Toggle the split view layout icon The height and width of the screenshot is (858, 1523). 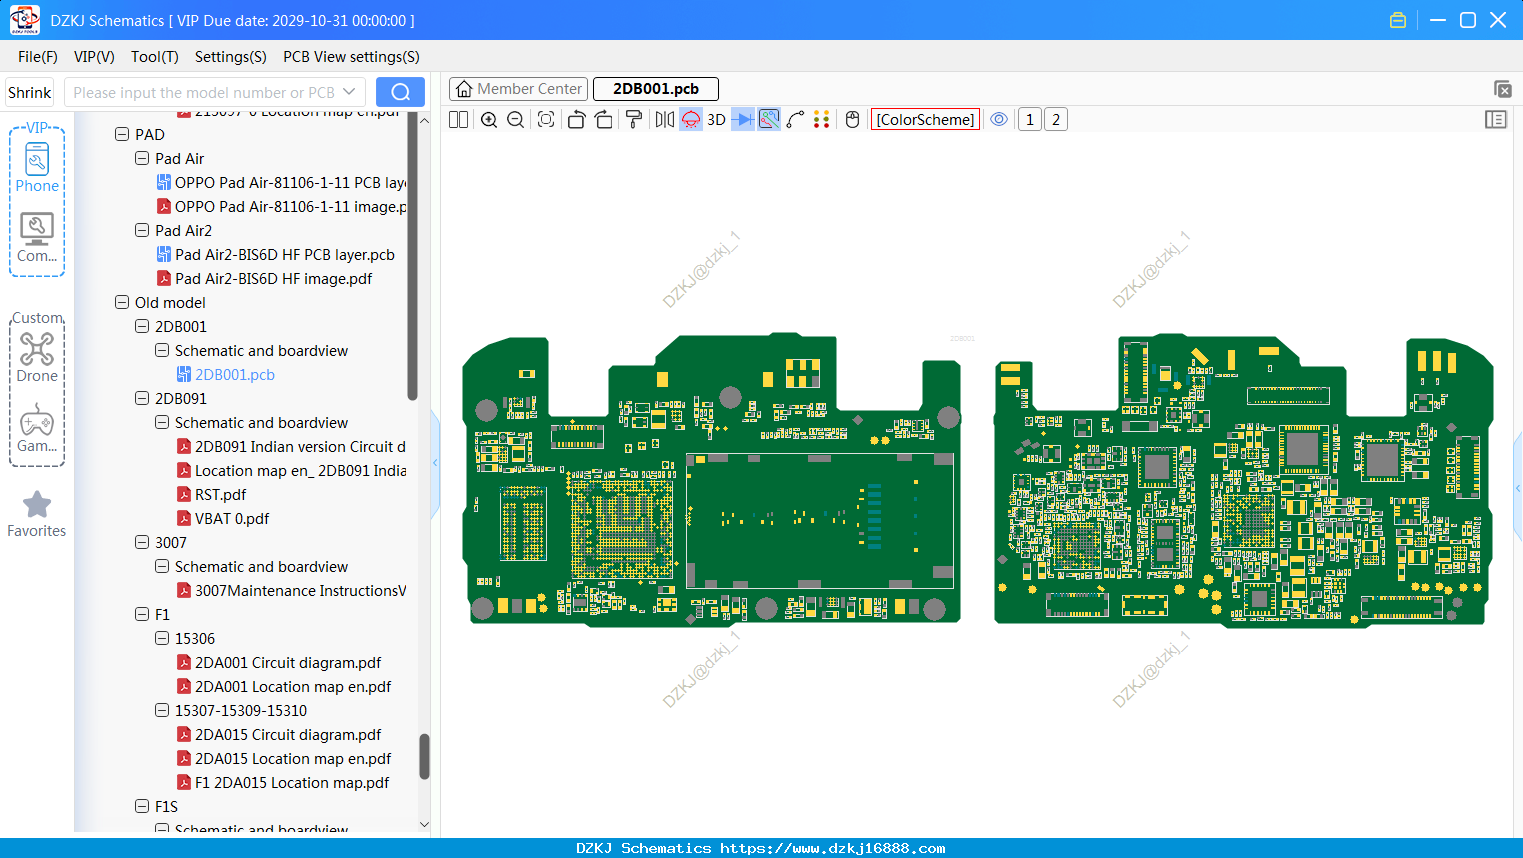458,119
